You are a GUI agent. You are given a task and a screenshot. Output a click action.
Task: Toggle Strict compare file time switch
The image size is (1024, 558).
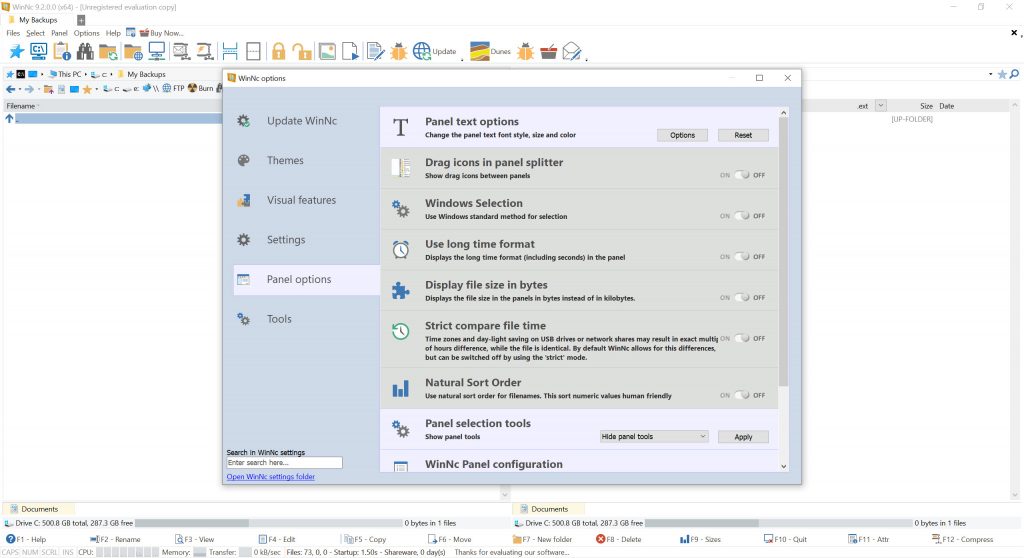click(x=743, y=338)
